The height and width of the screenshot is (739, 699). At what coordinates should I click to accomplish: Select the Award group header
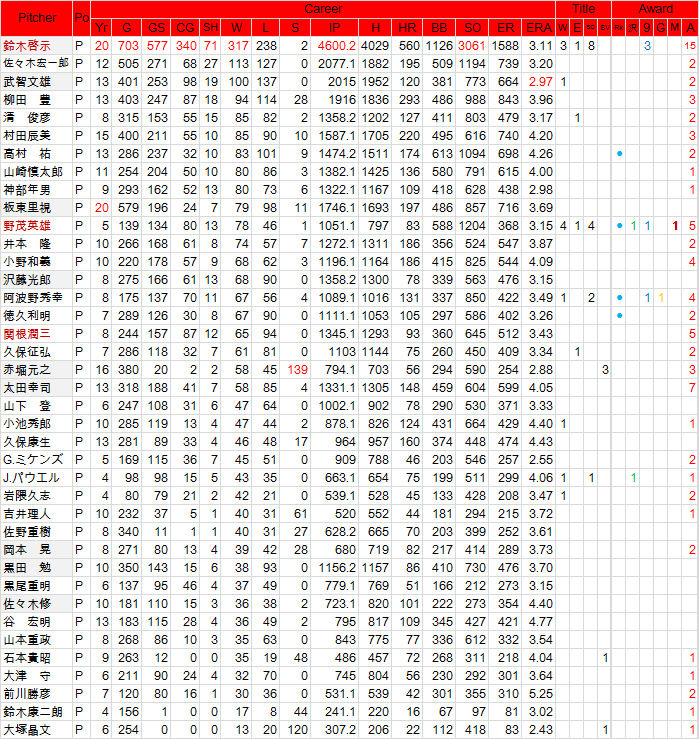pos(655,9)
